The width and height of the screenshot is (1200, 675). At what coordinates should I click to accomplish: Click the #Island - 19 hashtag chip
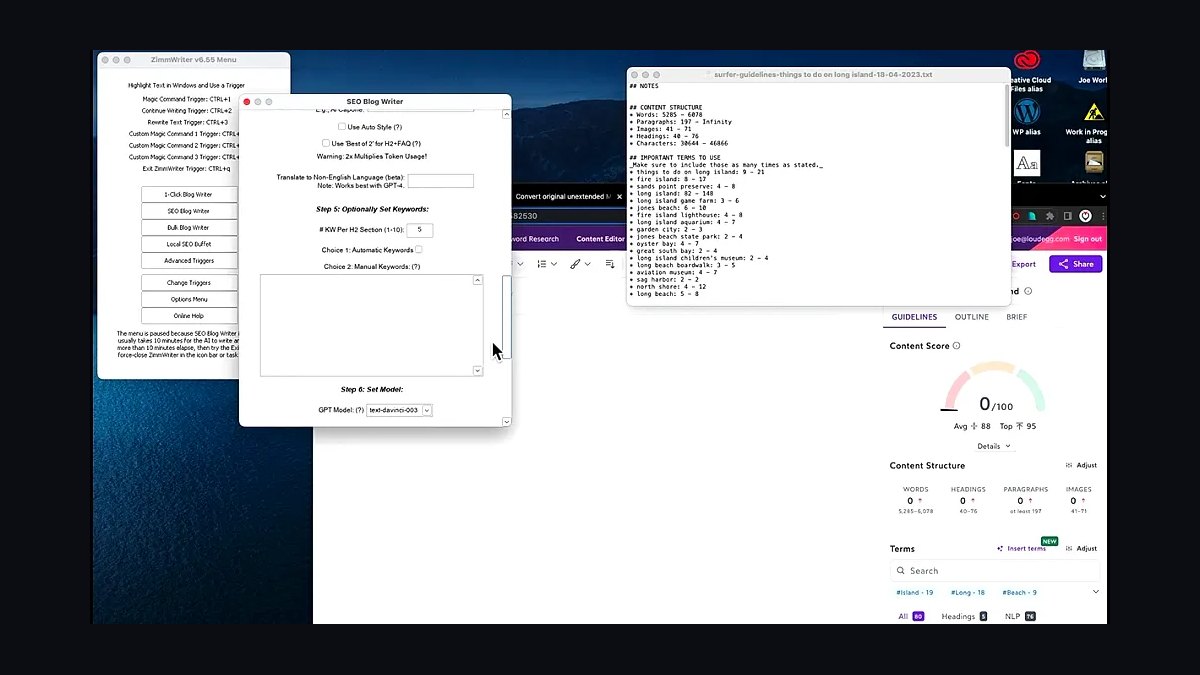pyautogui.click(x=915, y=593)
